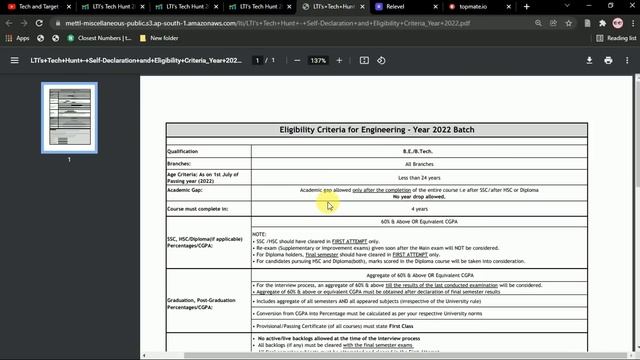The height and width of the screenshot is (360, 640).
Task: Close the Tech and Target tab
Action: 69,7
